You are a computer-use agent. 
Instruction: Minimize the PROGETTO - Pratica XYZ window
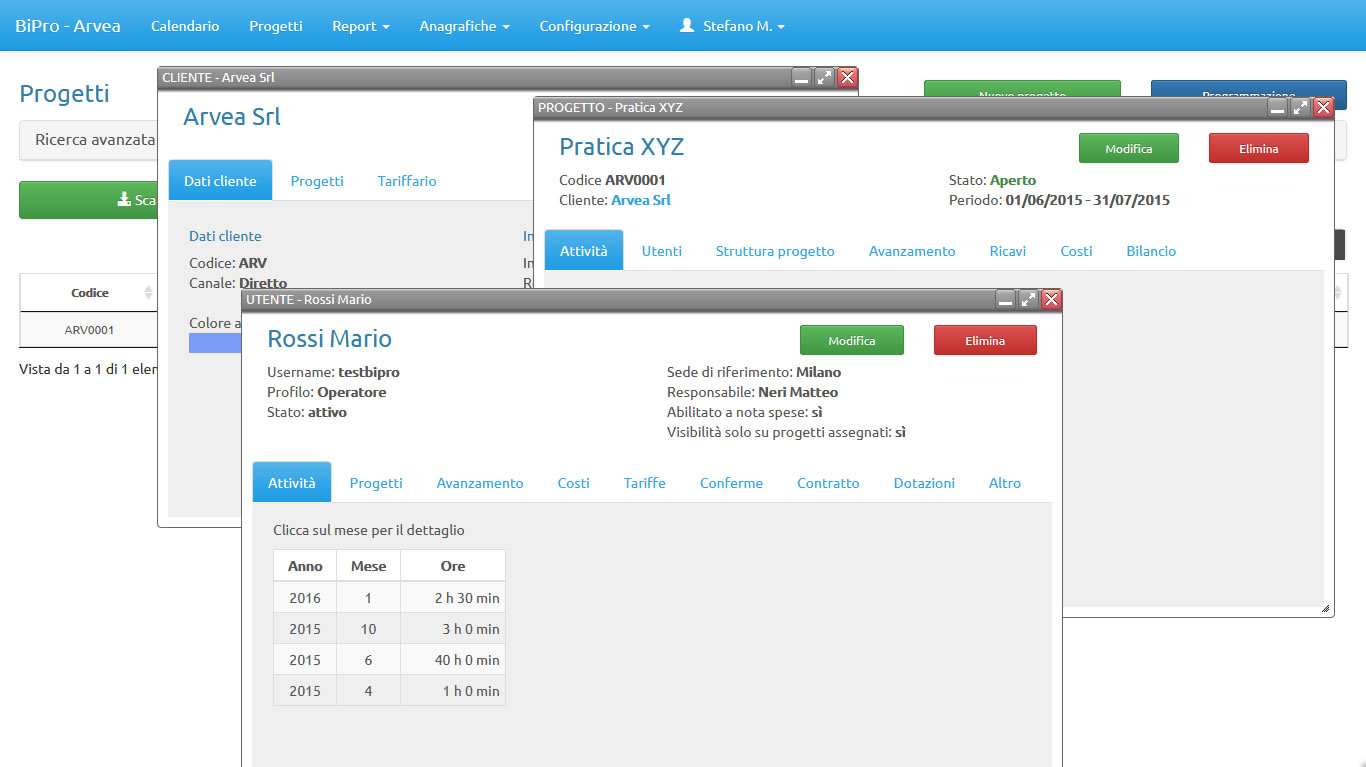(1277, 107)
